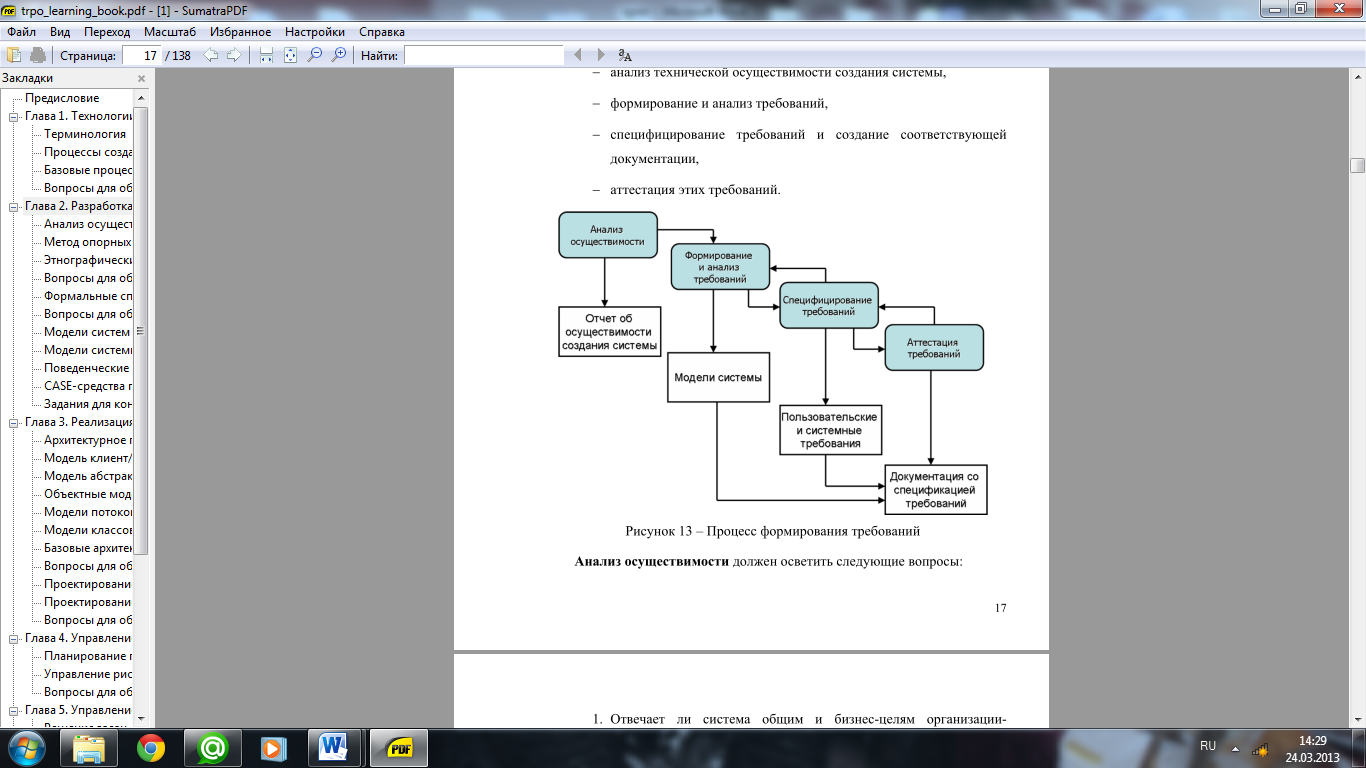This screenshot has width=1366, height=768.
Task: Click the Find Next arrow
Action: [601, 55]
